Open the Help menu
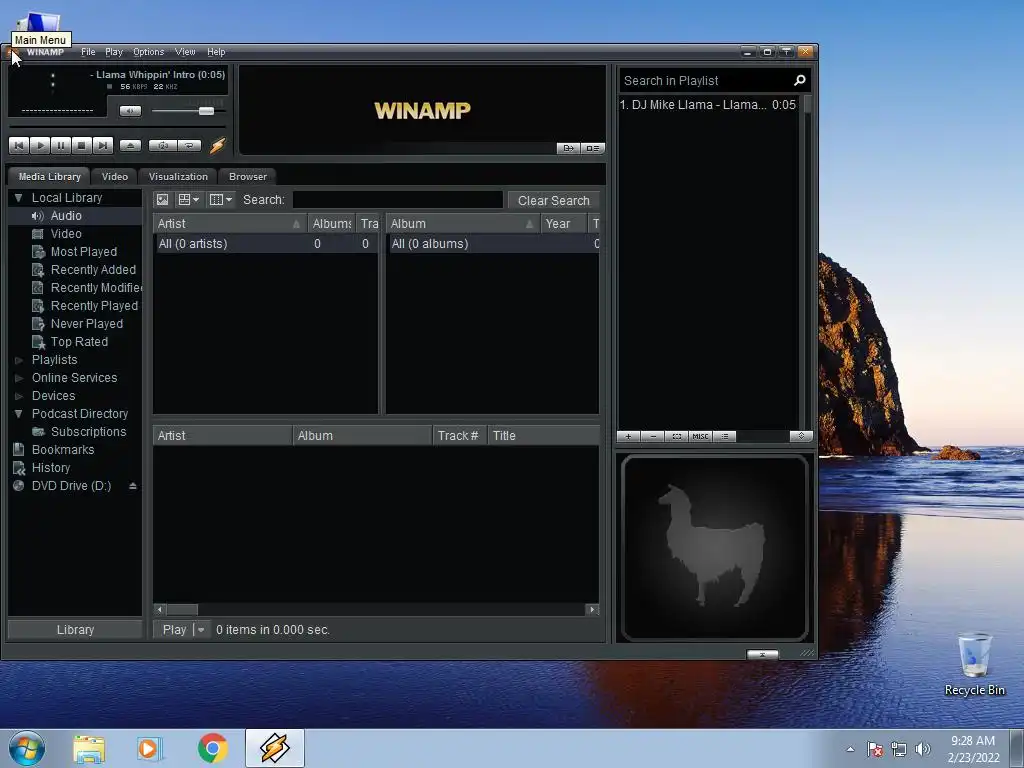The width and height of the screenshot is (1024, 768). [216, 52]
